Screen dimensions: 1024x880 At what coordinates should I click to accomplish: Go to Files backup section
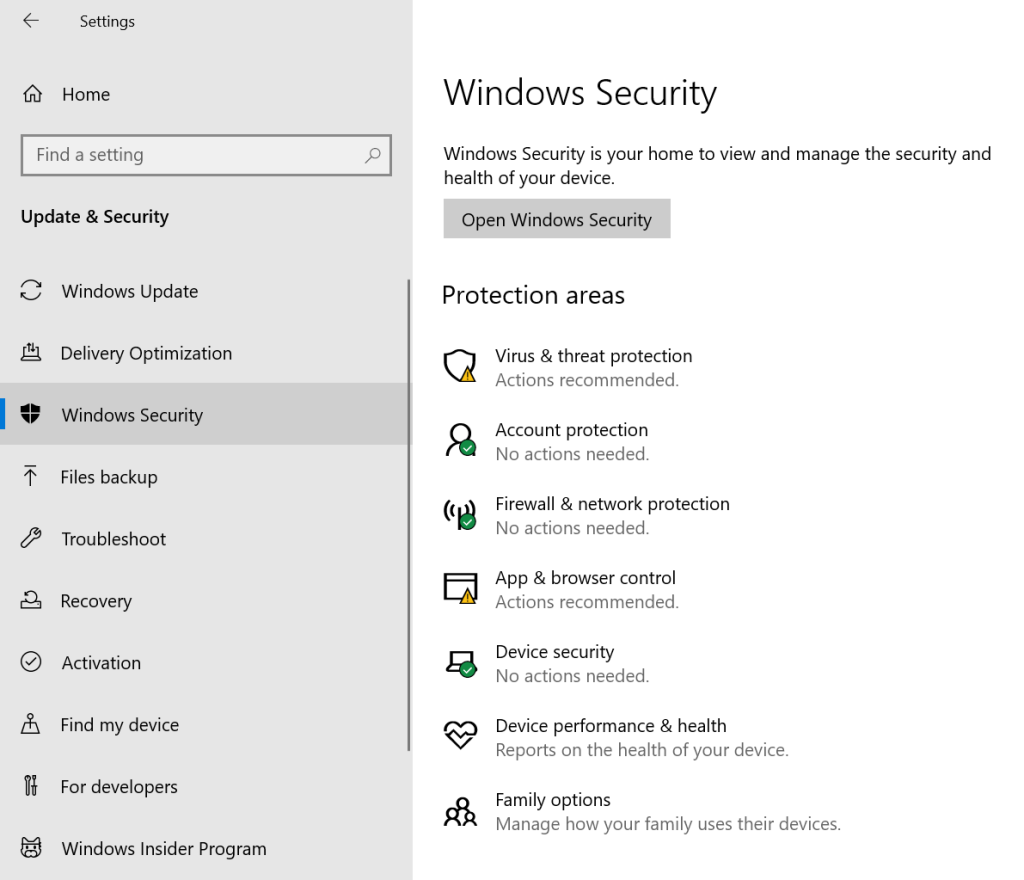click(x=108, y=477)
